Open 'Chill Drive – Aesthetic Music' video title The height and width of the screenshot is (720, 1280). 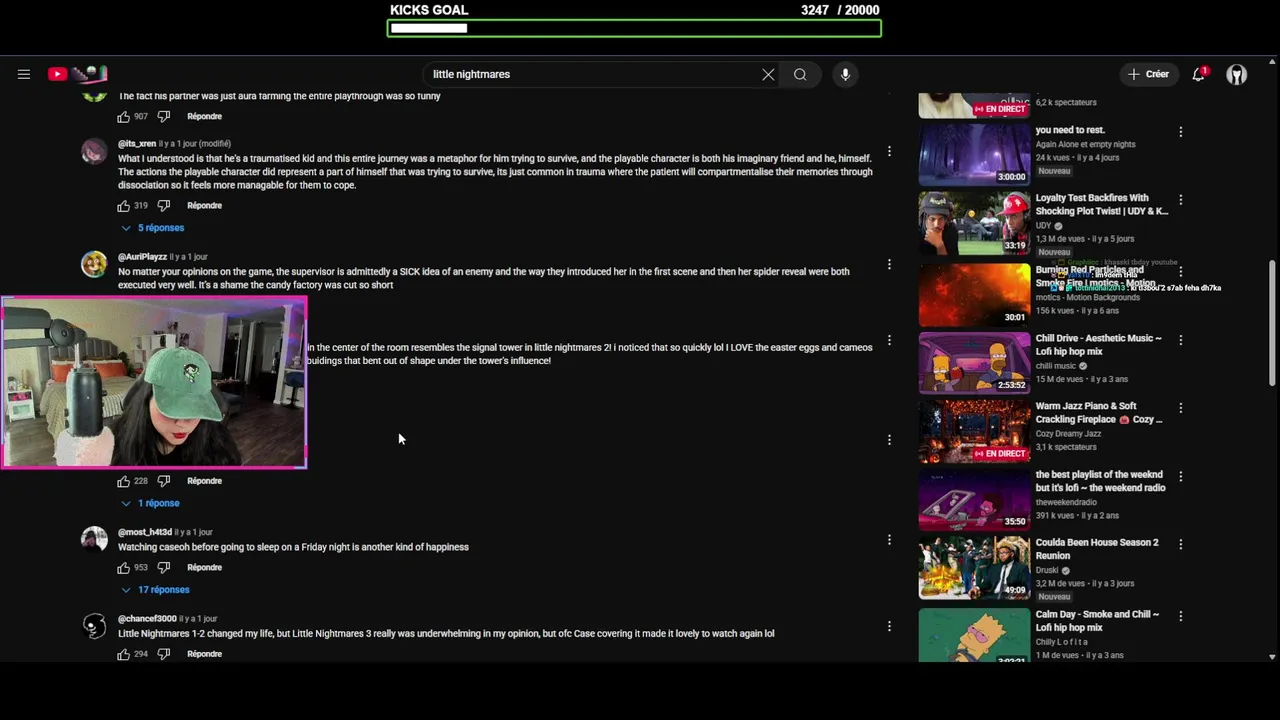tap(1098, 345)
